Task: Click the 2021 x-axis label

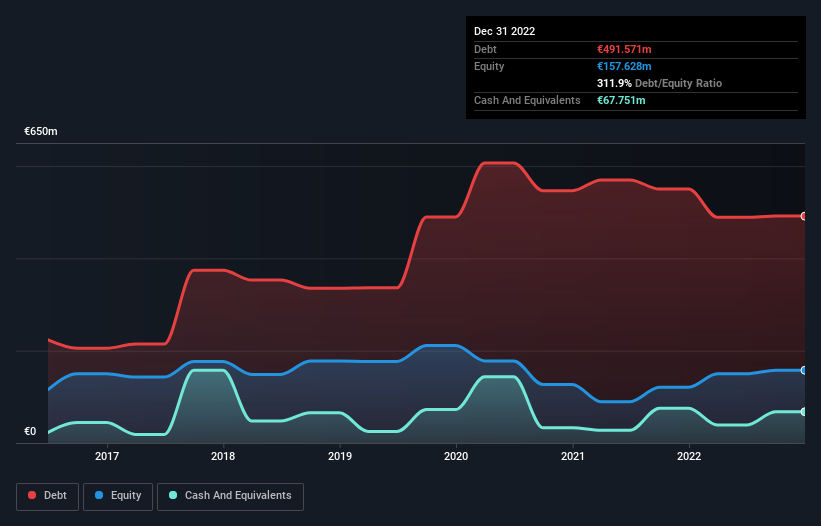Action: point(573,456)
